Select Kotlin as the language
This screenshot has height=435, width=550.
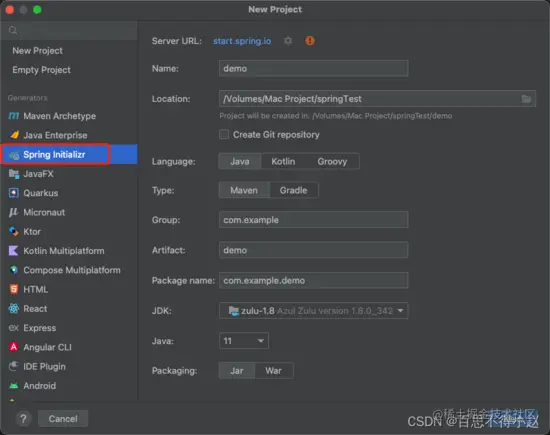283,161
